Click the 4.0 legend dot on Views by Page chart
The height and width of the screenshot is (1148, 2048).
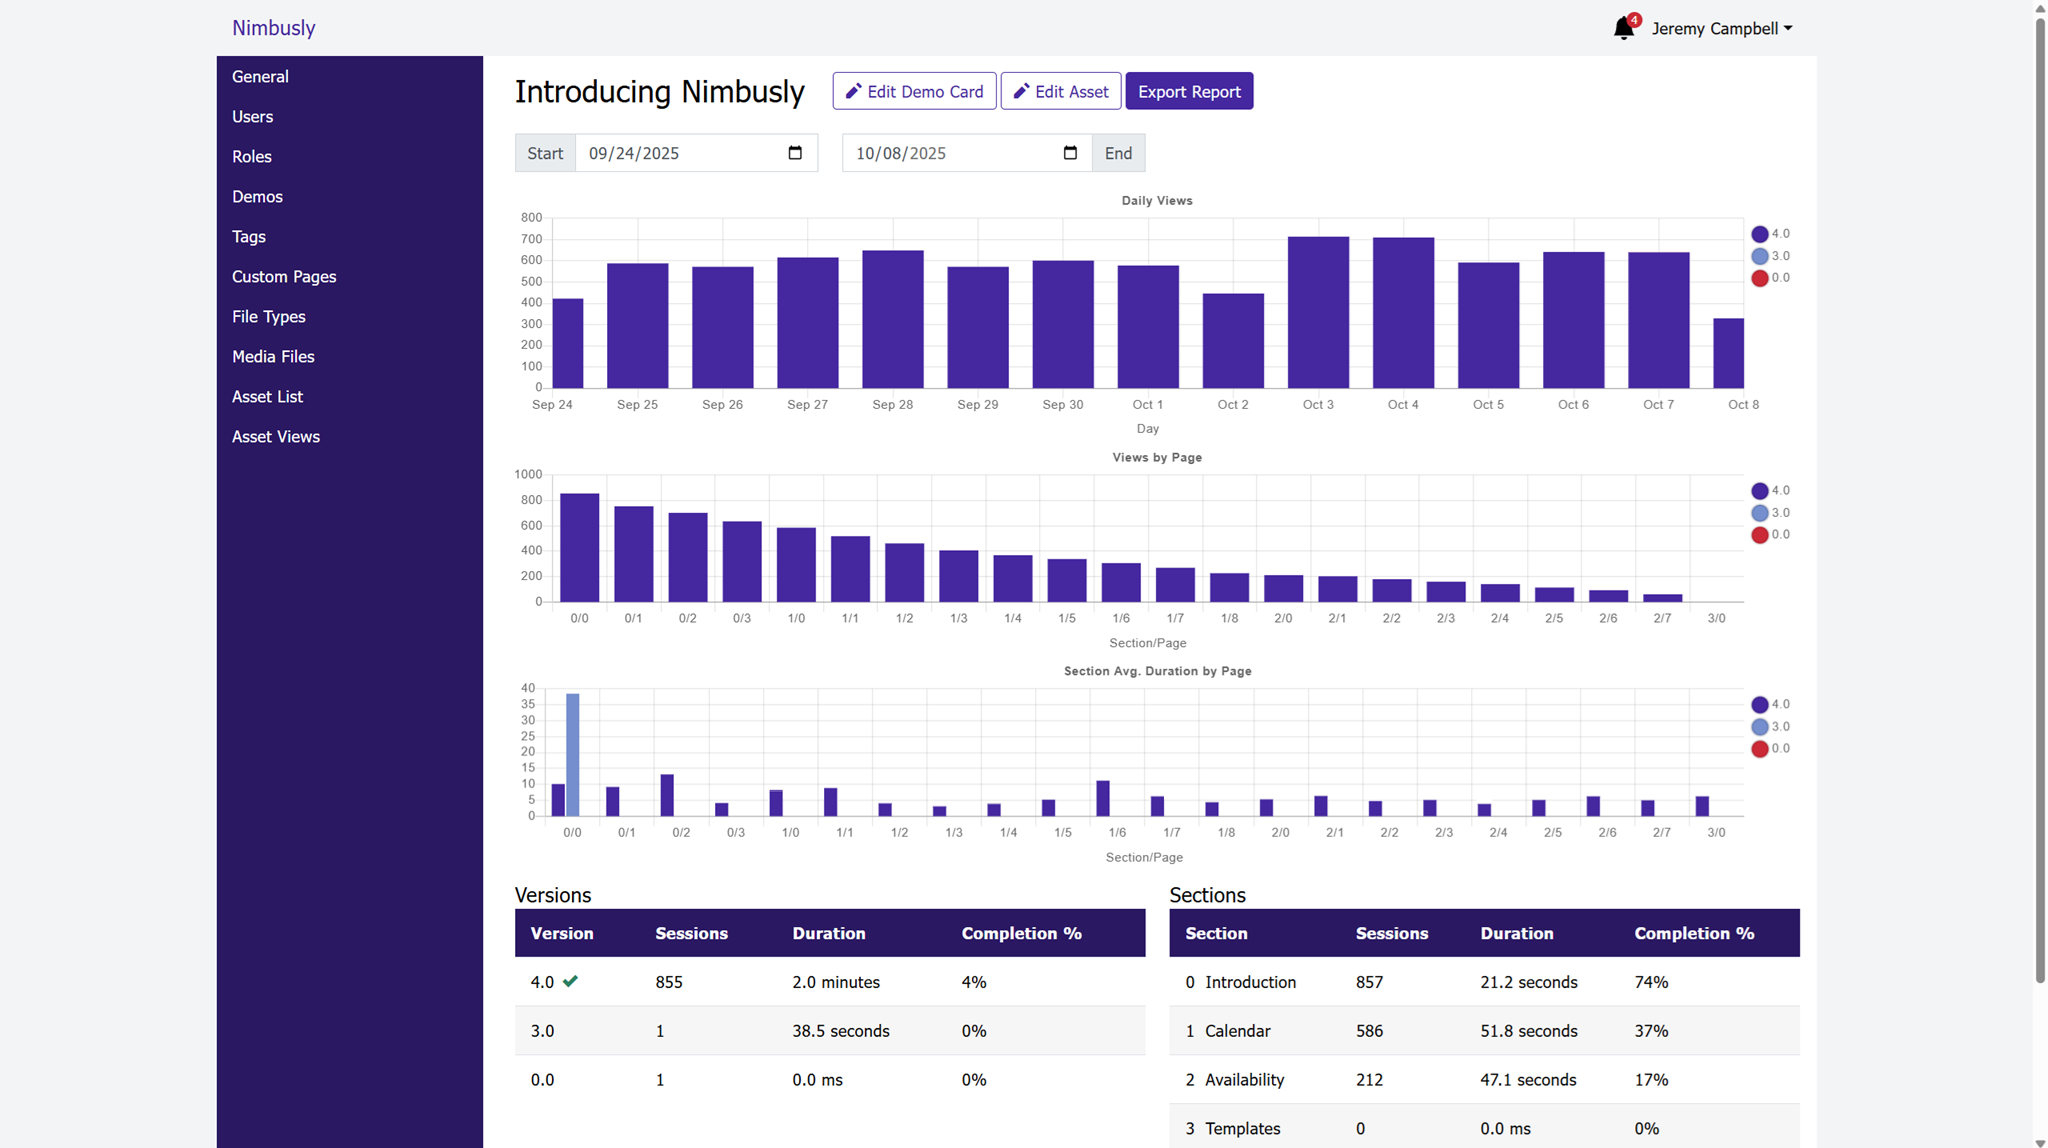1758,490
